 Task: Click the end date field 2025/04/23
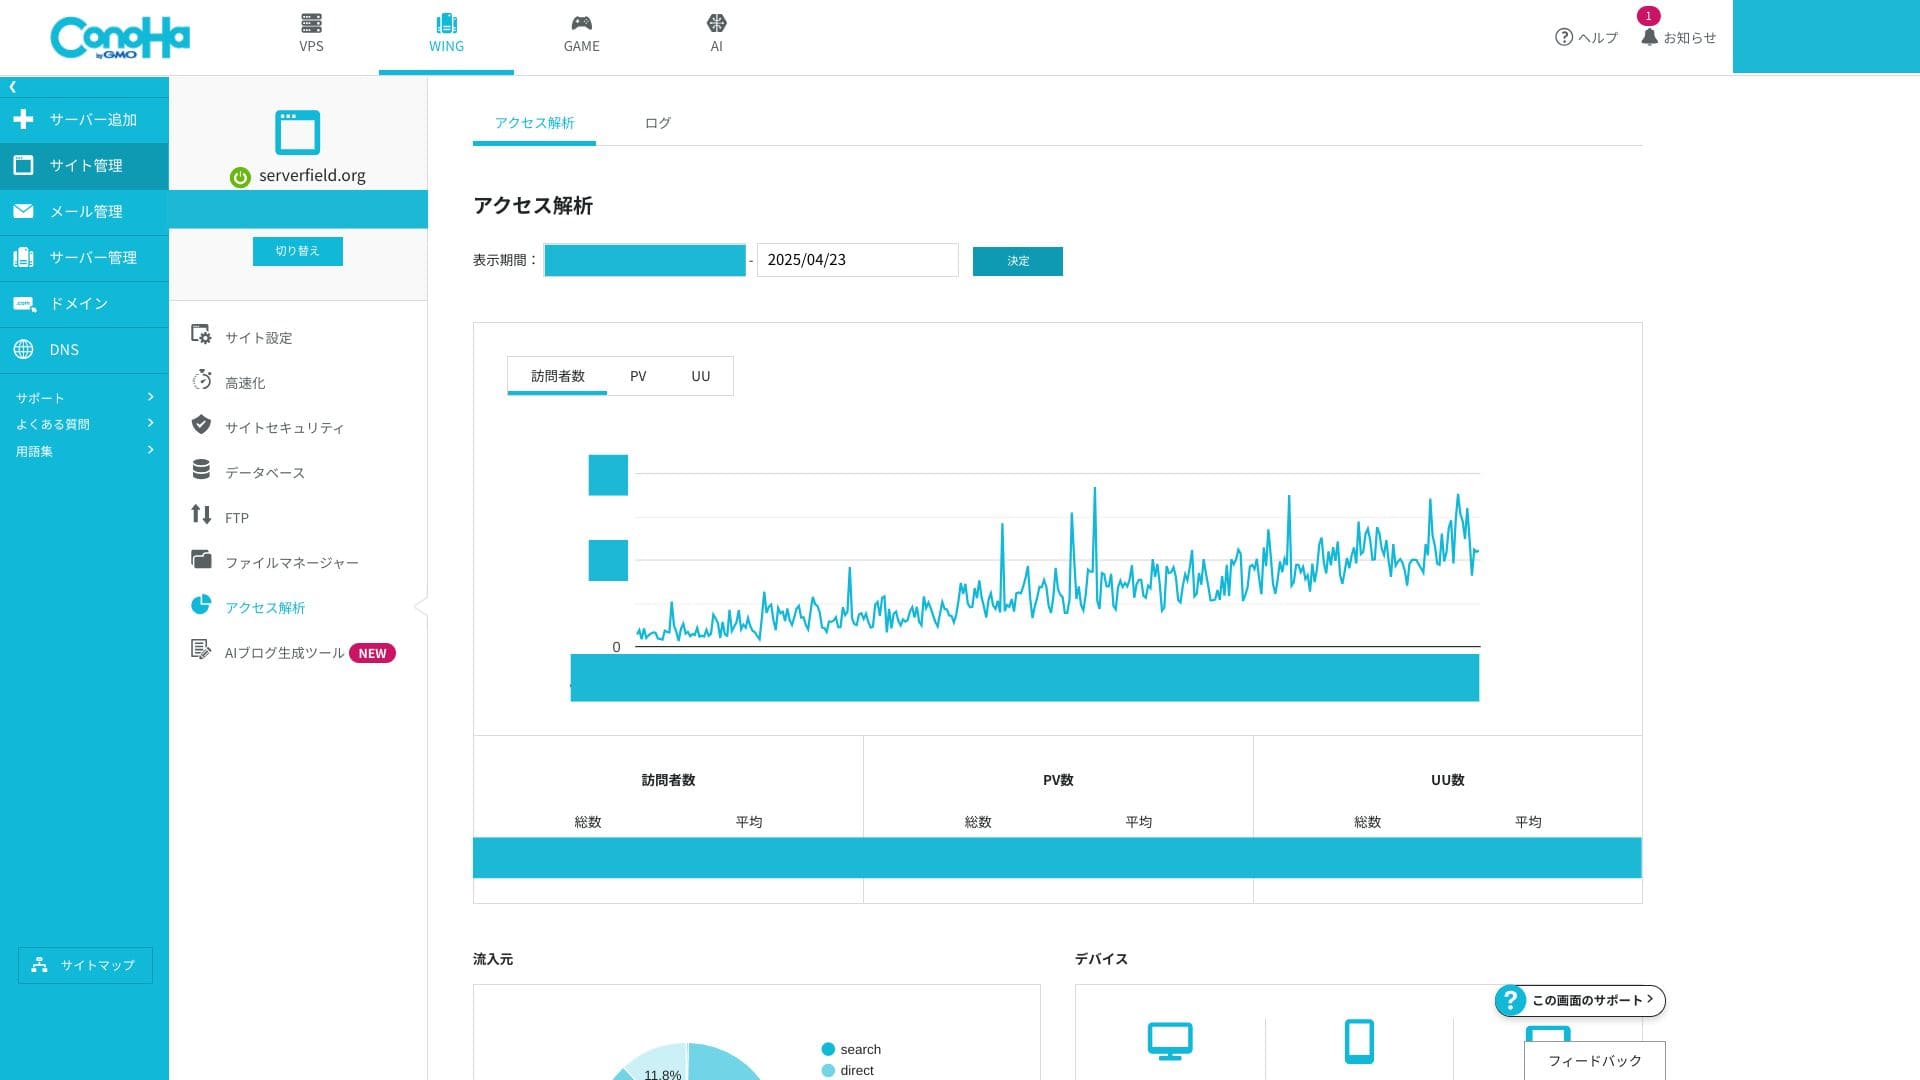click(856, 260)
